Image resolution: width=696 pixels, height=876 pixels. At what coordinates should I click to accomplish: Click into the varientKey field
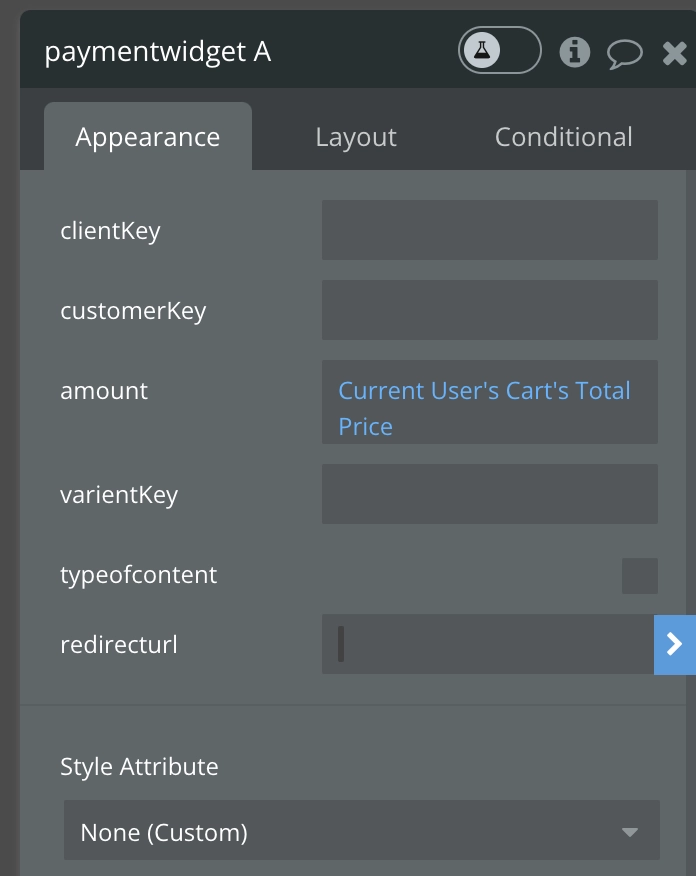coord(489,494)
